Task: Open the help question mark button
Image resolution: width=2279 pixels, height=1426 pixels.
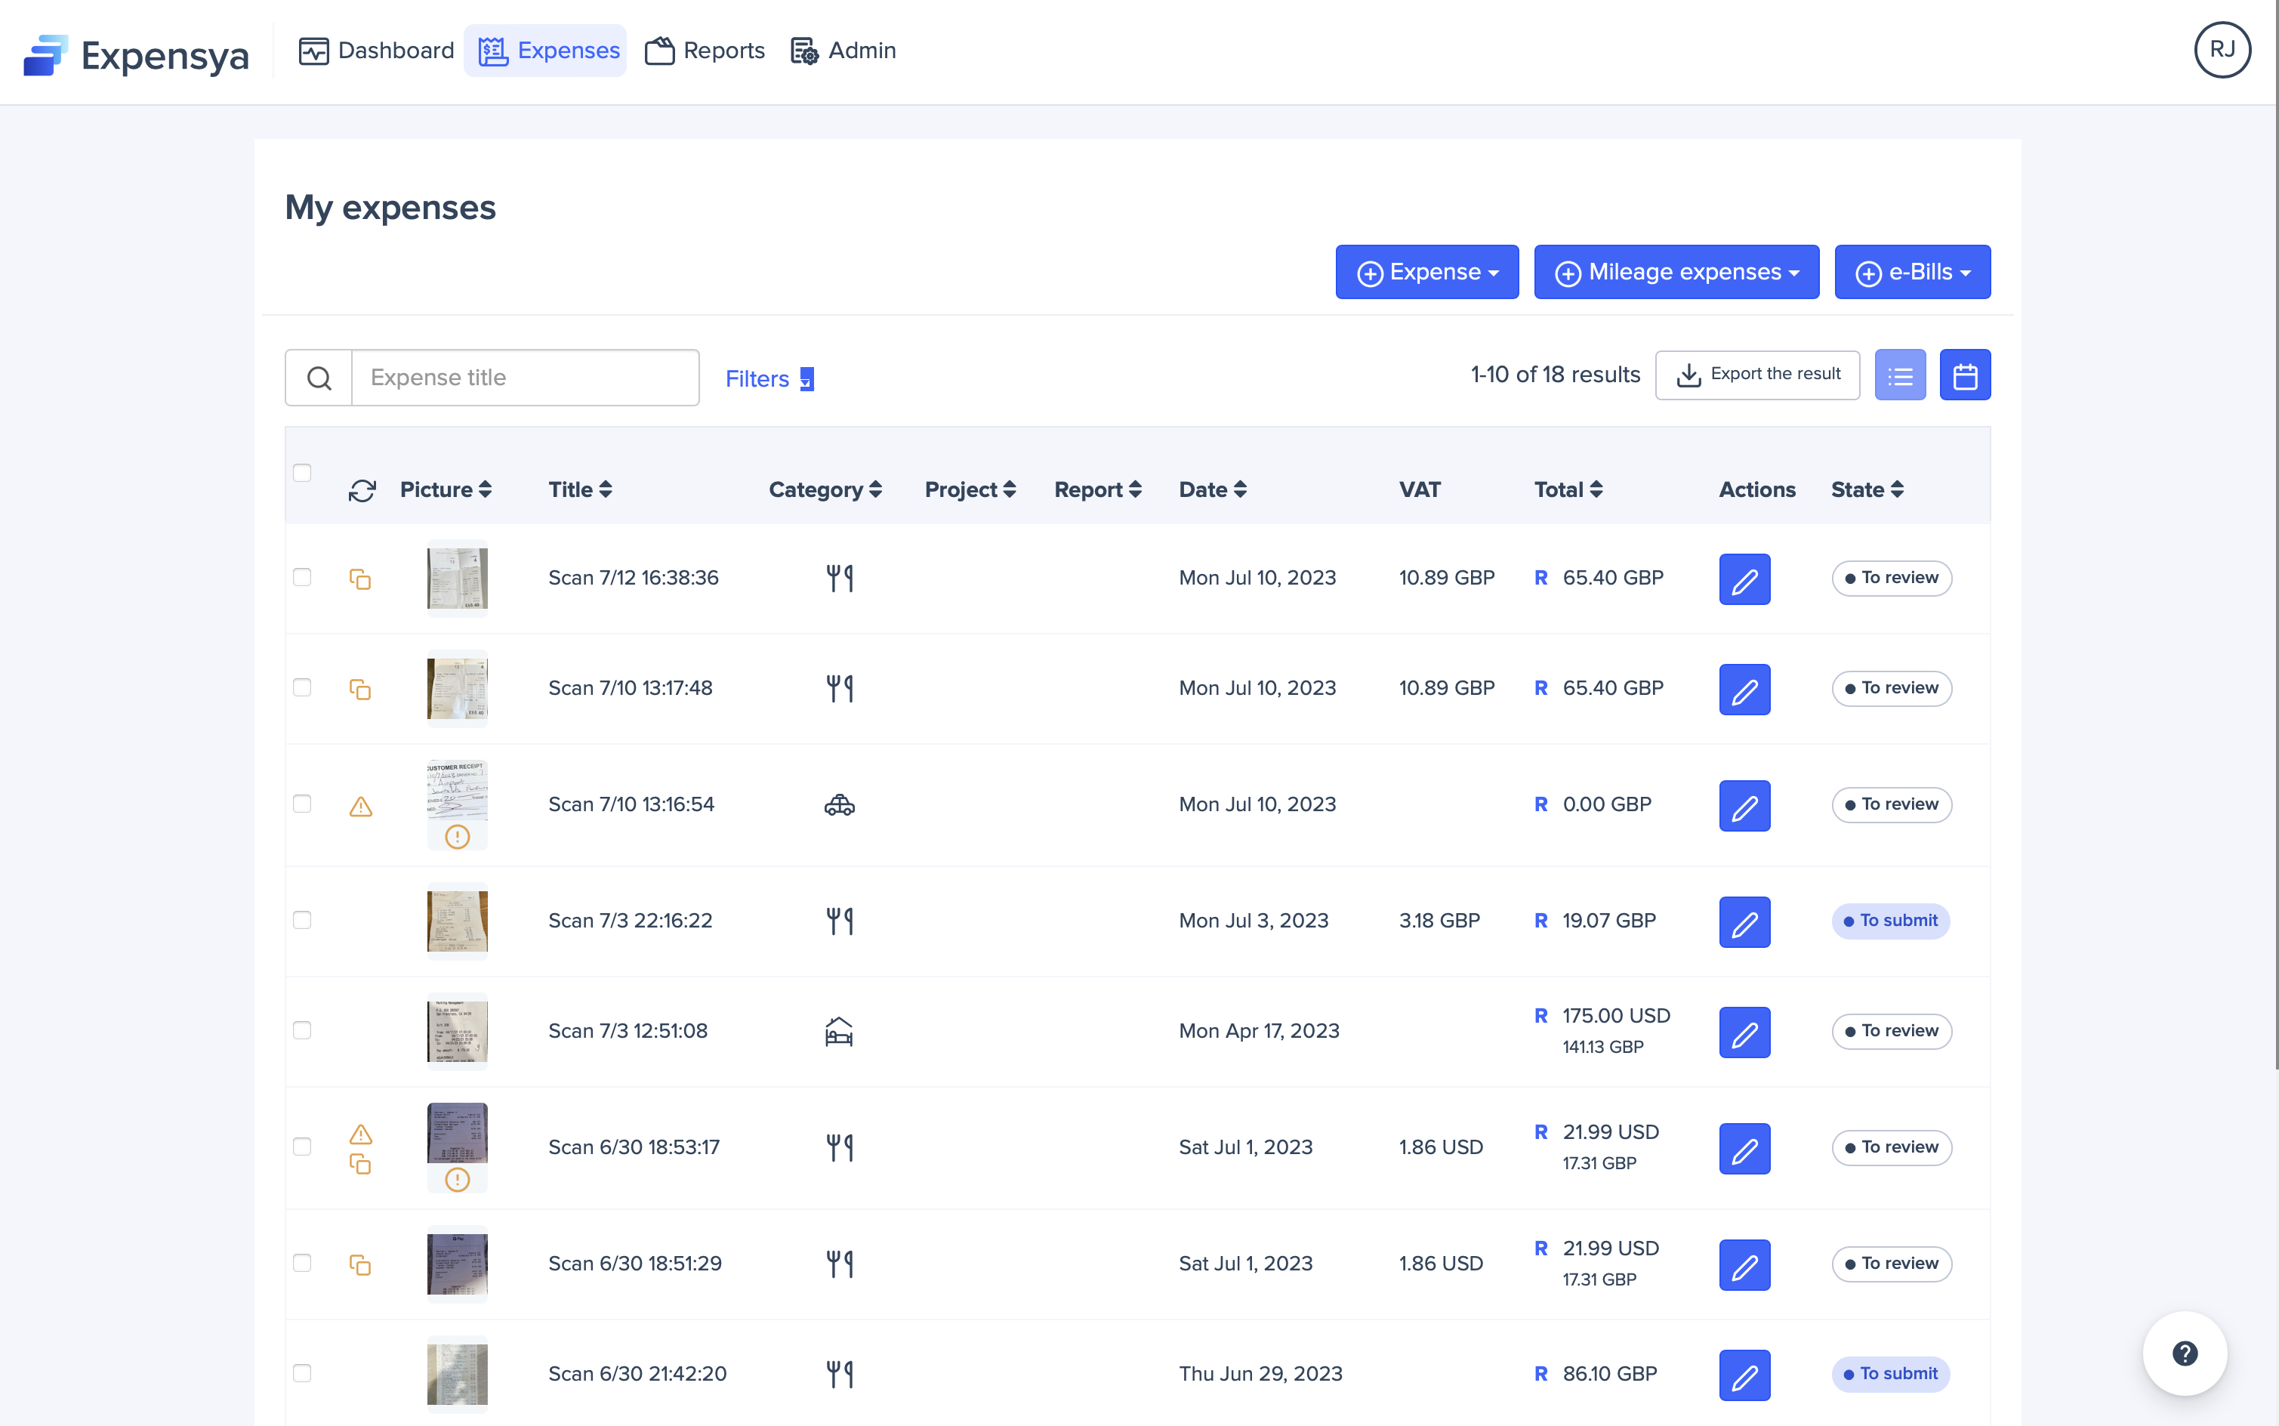Action: click(x=2184, y=1353)
